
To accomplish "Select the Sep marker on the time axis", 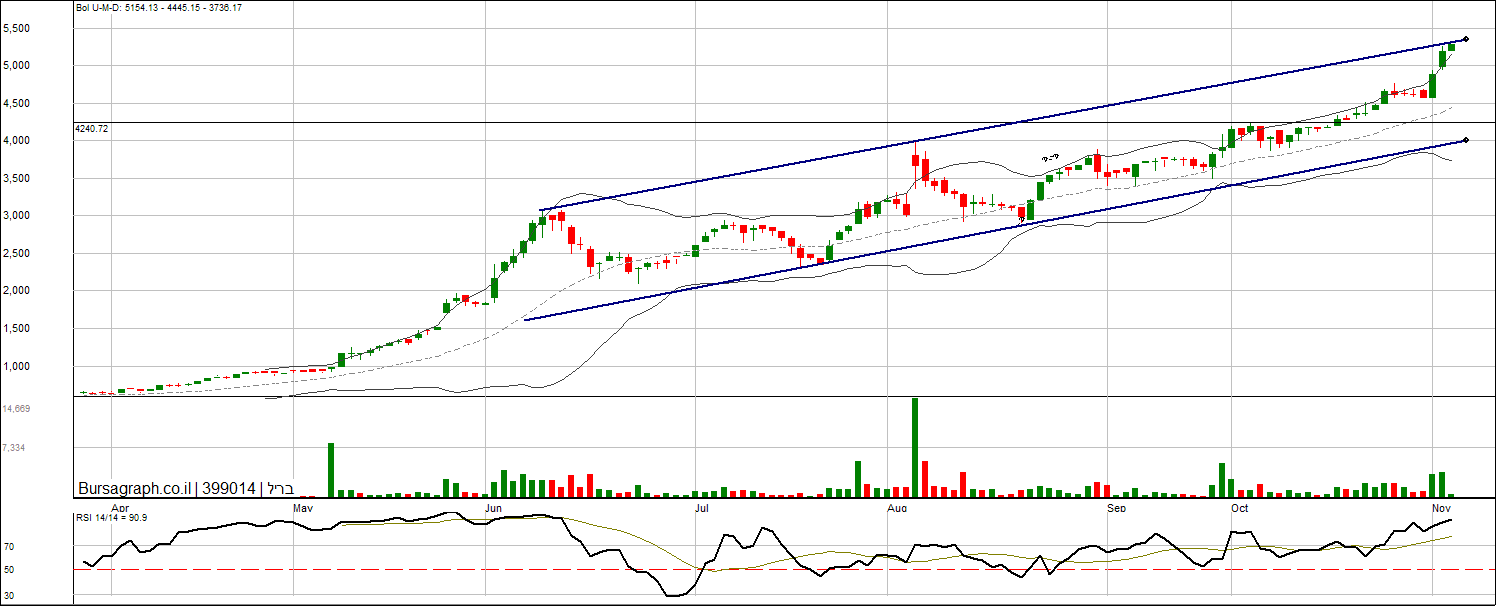I will 1117,508.
